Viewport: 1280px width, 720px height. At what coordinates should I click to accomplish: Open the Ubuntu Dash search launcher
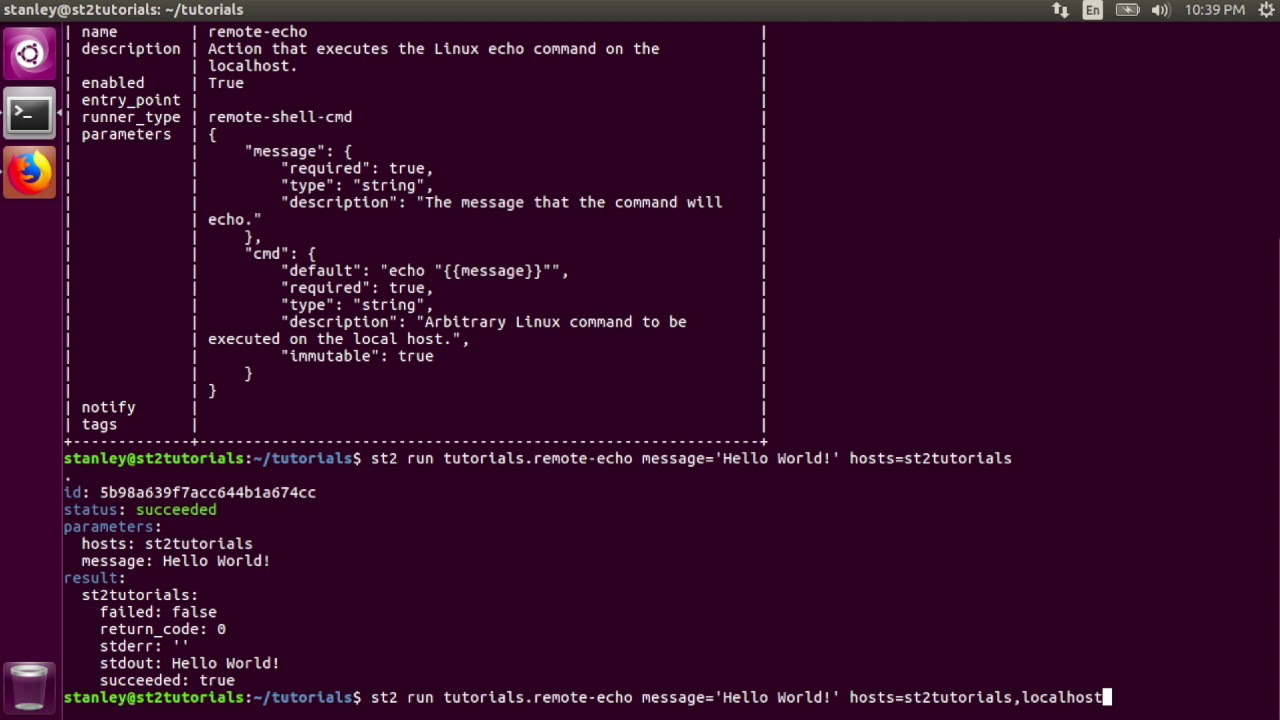[29, 53]
